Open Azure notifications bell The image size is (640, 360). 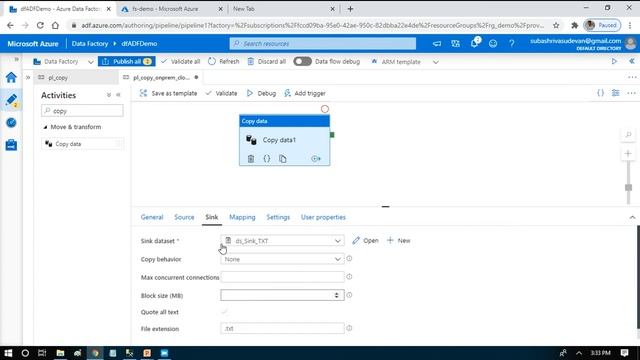point(474,43)
